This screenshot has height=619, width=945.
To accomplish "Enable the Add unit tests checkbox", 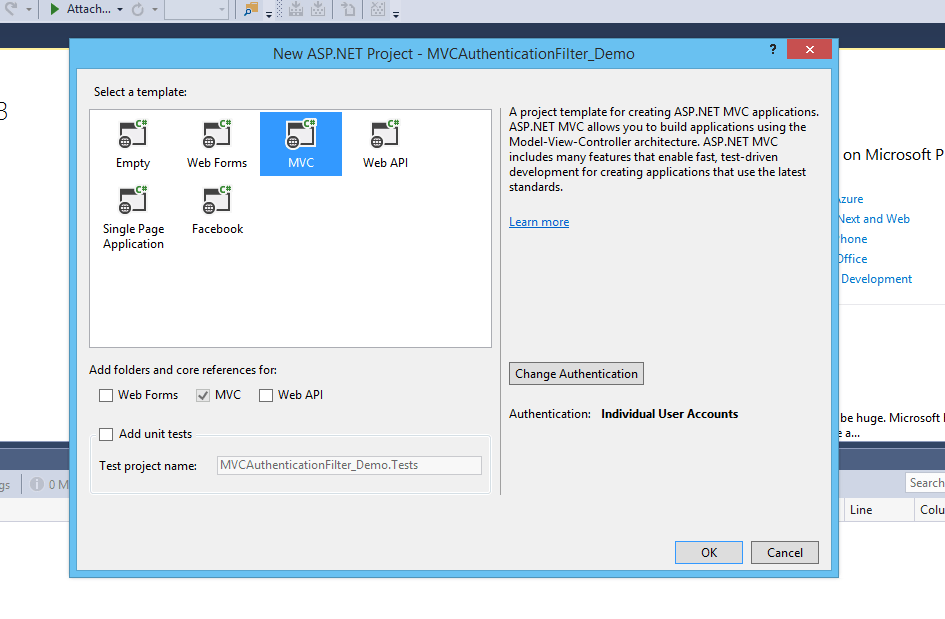I will point(106,433).
